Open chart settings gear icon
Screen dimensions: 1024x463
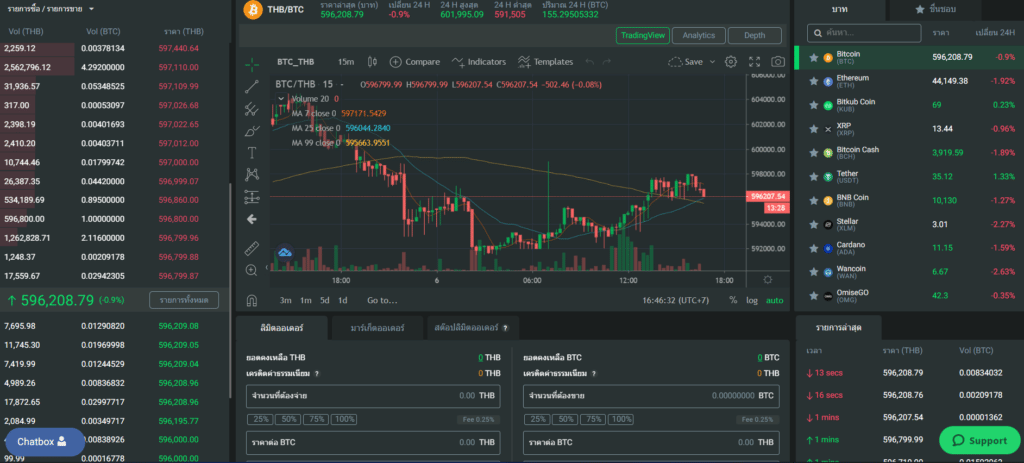tap(731, 62)
